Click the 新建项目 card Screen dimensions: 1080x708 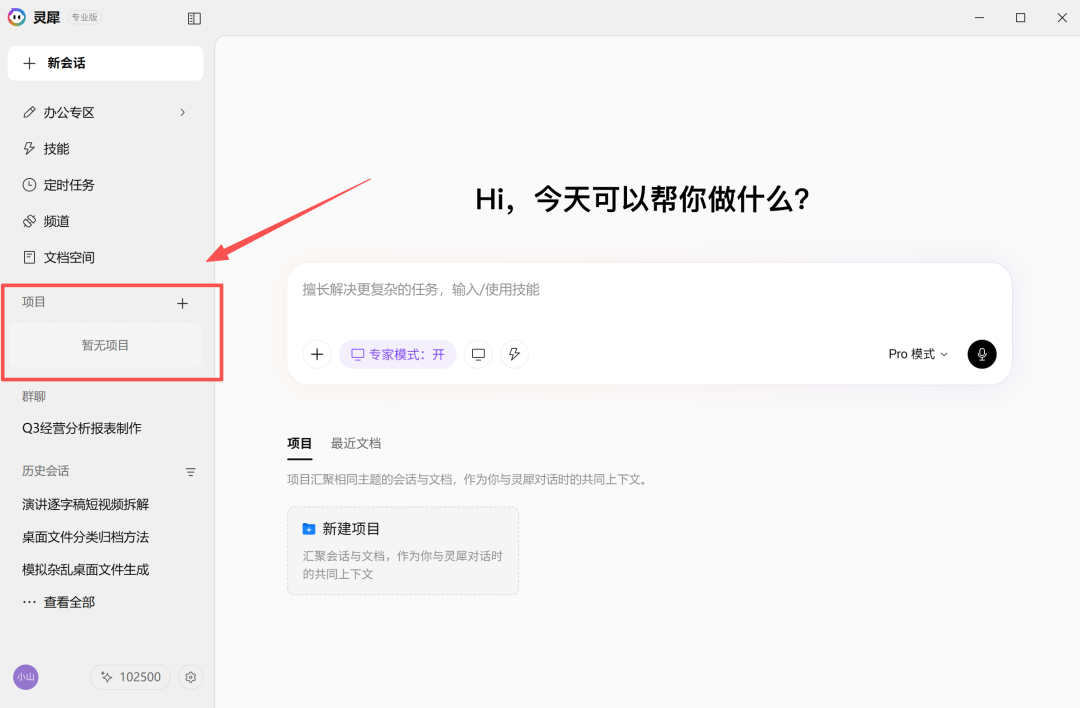[x=403, y=551]
